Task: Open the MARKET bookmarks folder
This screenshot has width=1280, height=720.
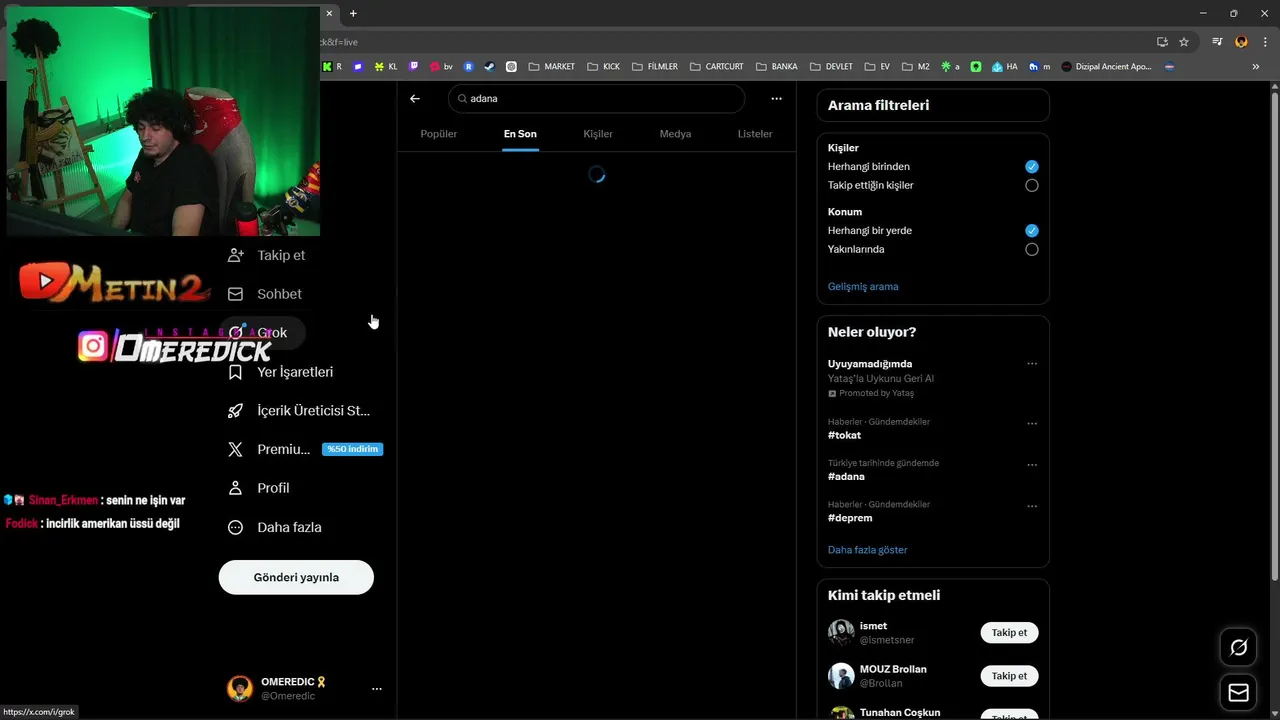Action: click(552, 67)
